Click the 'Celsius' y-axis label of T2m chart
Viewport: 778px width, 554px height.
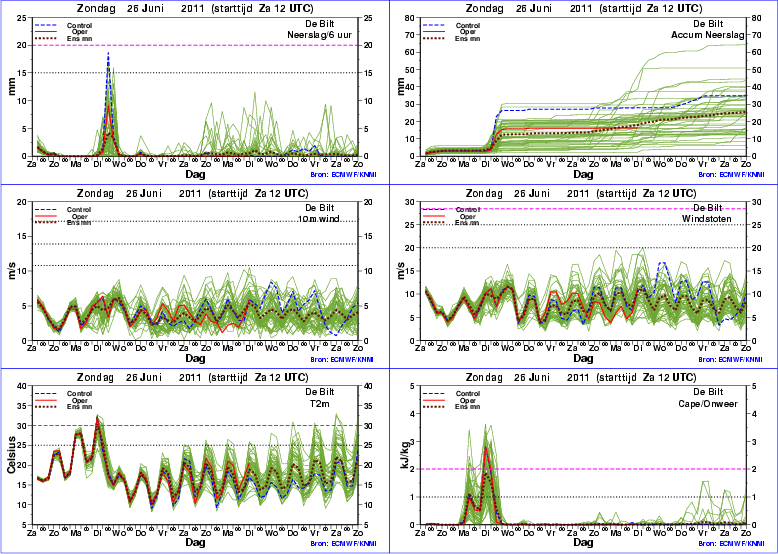point(11,455)
